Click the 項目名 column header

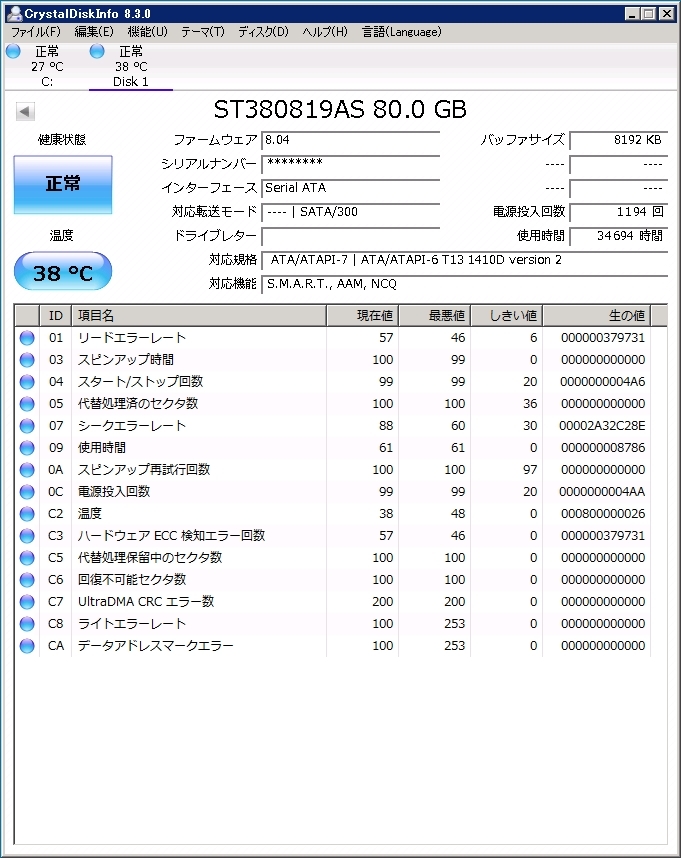pyautogui.click(x=199, y=316)
